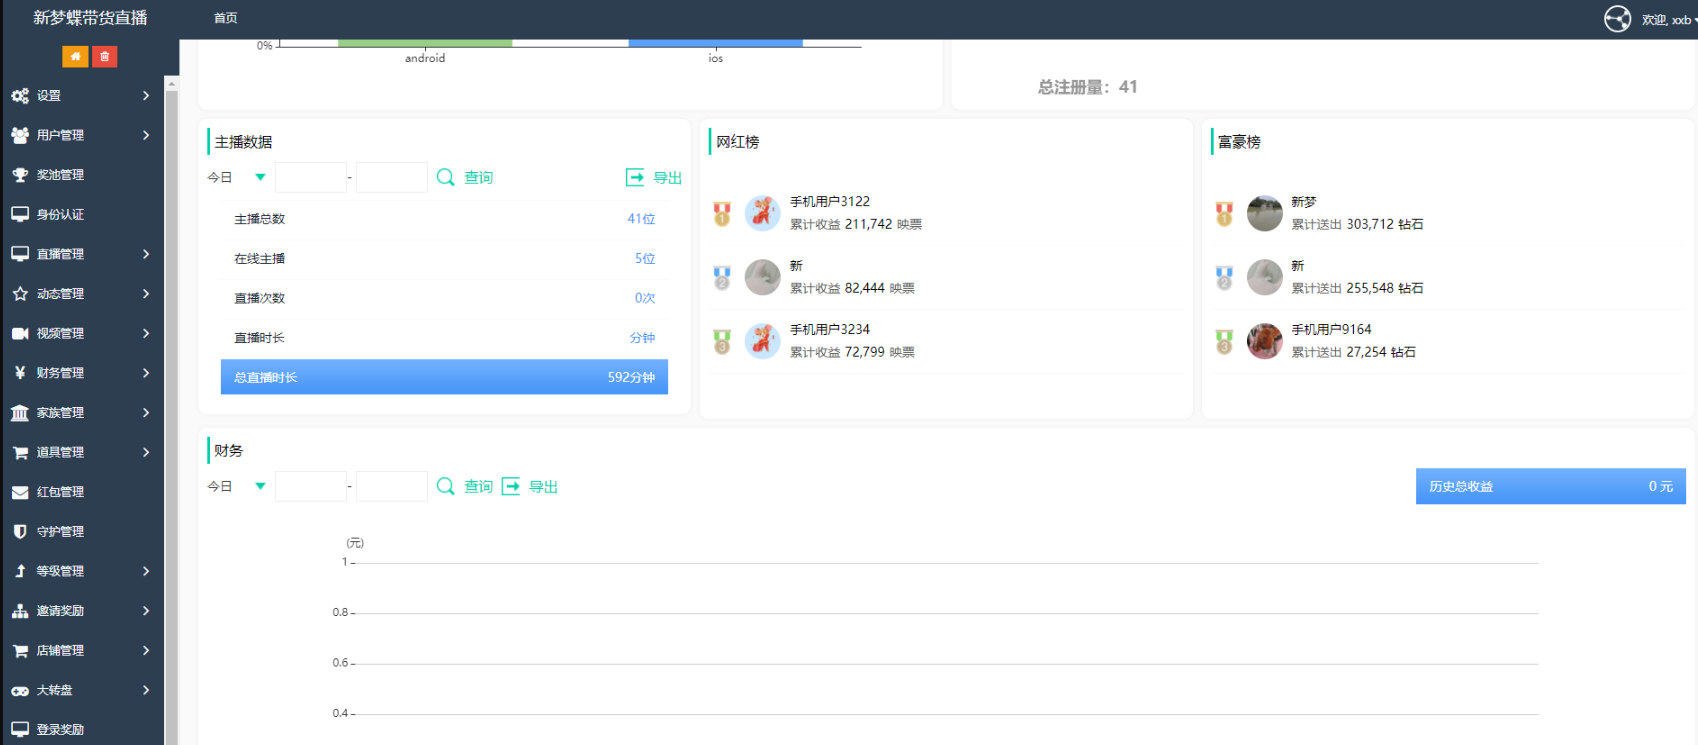The width and height of the screenshot is (1698, 745).
Task: Click the export icon in 财务 panel
Action: point(511,487)
